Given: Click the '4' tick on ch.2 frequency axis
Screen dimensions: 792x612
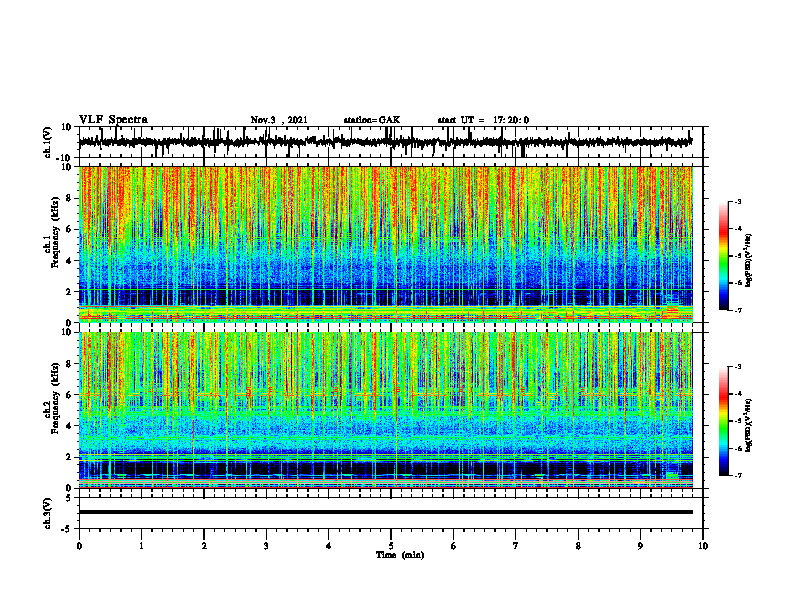Looking at the screenshot, I should click(x=70, y=426).
